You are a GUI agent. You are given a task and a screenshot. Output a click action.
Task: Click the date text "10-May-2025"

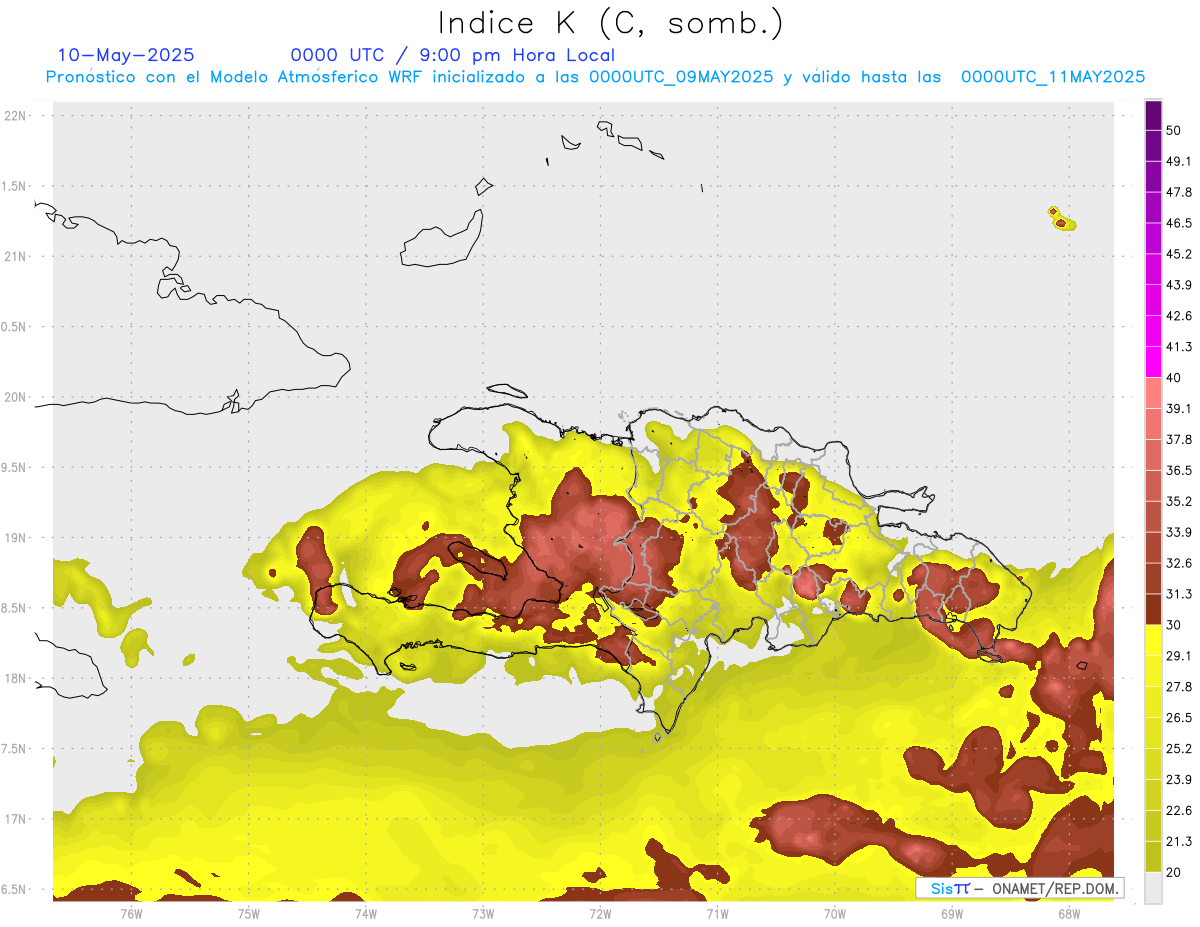(x=126, y=55)
